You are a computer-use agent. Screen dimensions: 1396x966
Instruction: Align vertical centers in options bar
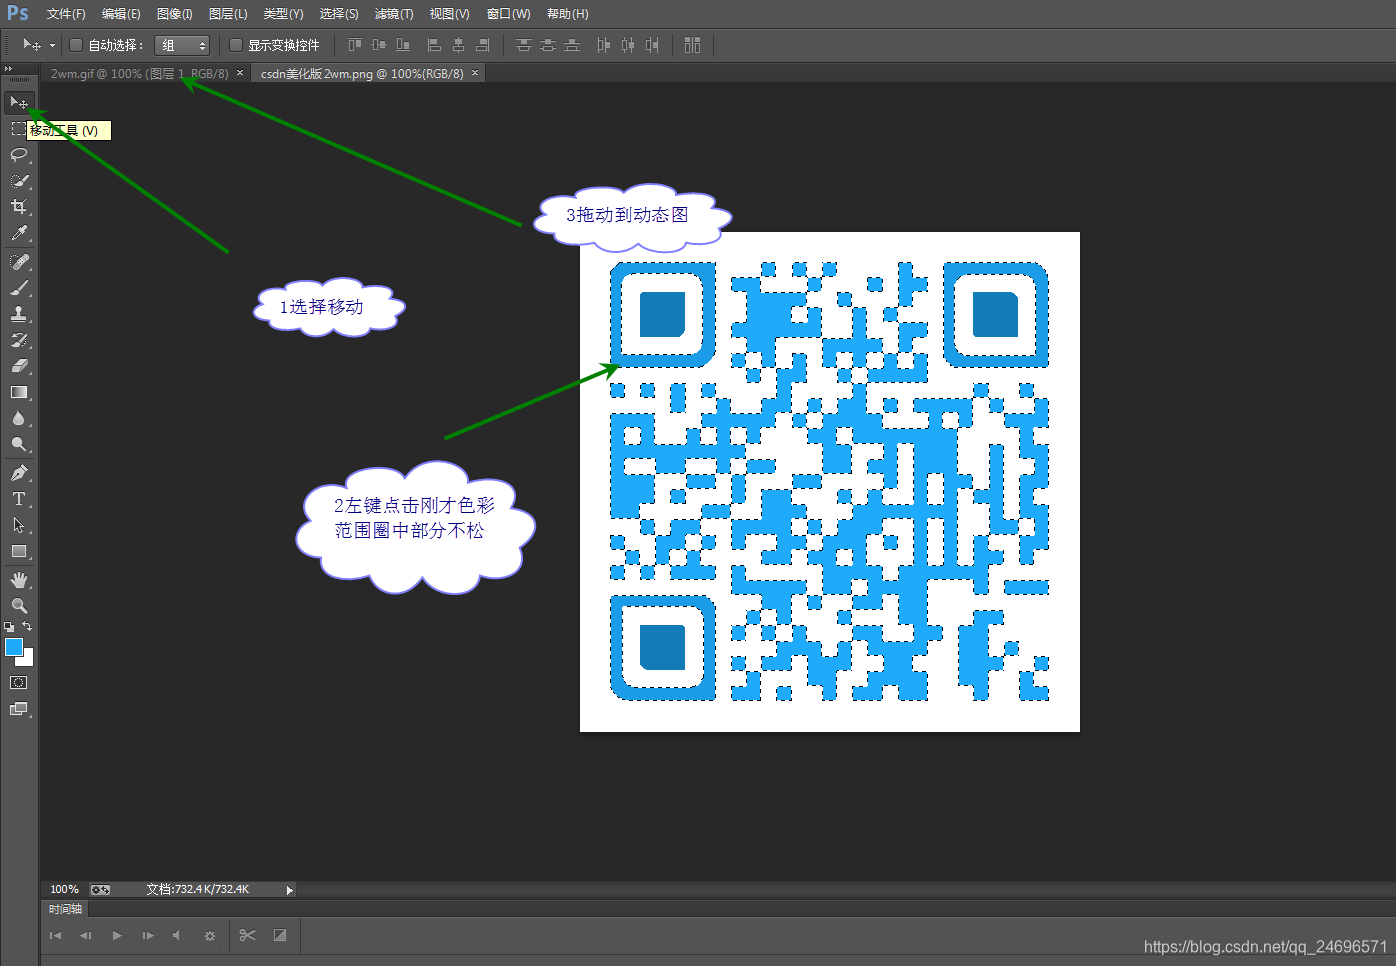378,45
